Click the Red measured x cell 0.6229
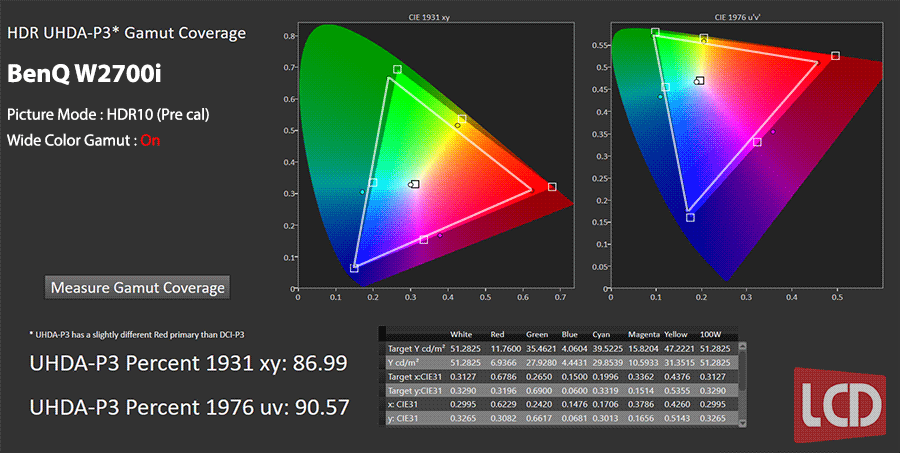Image resolution: width=900 pixels, height=453 pixels. [503, 405]
